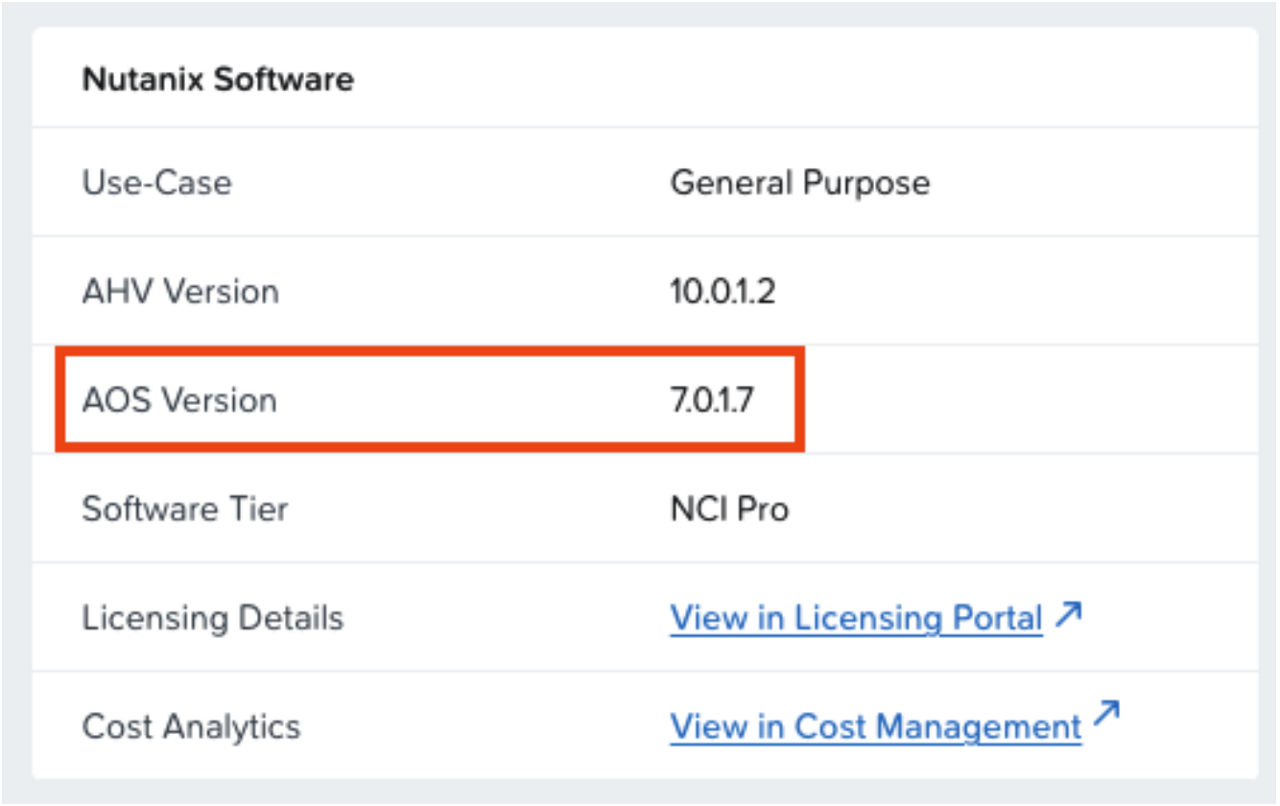Click the Software Tier label
The image size is (1280, 806).
(185, 509)
